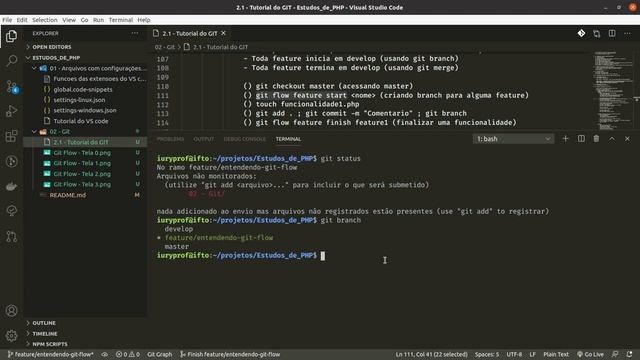Open README.md in explorer
The width and height of the screenshot is (640, 360).
[x=68, y=195]
